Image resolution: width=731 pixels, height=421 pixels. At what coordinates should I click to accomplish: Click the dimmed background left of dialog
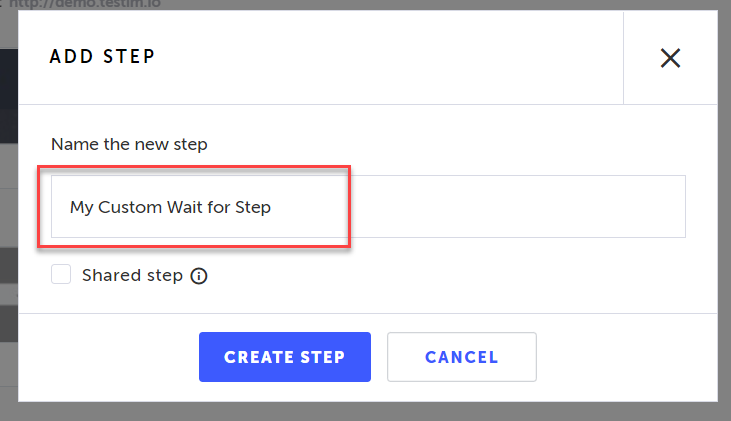click(8, 200)
